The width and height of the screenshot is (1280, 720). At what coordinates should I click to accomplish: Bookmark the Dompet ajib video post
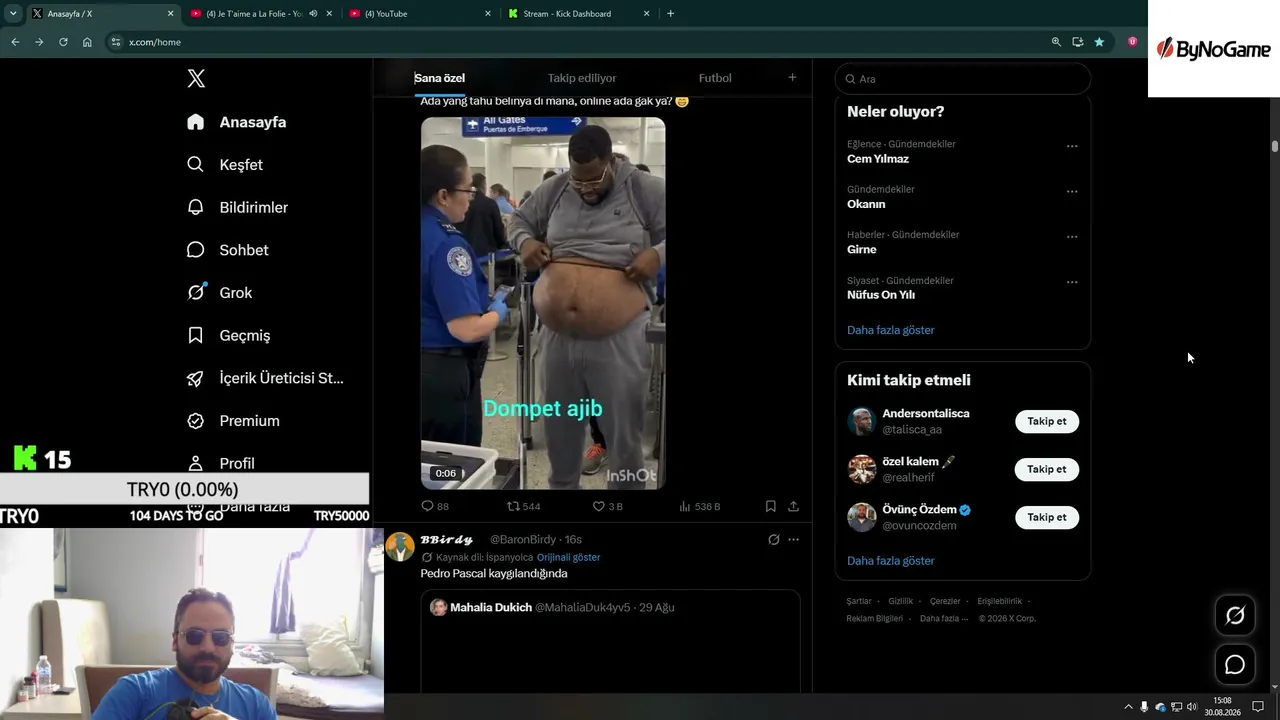point(771,506)
